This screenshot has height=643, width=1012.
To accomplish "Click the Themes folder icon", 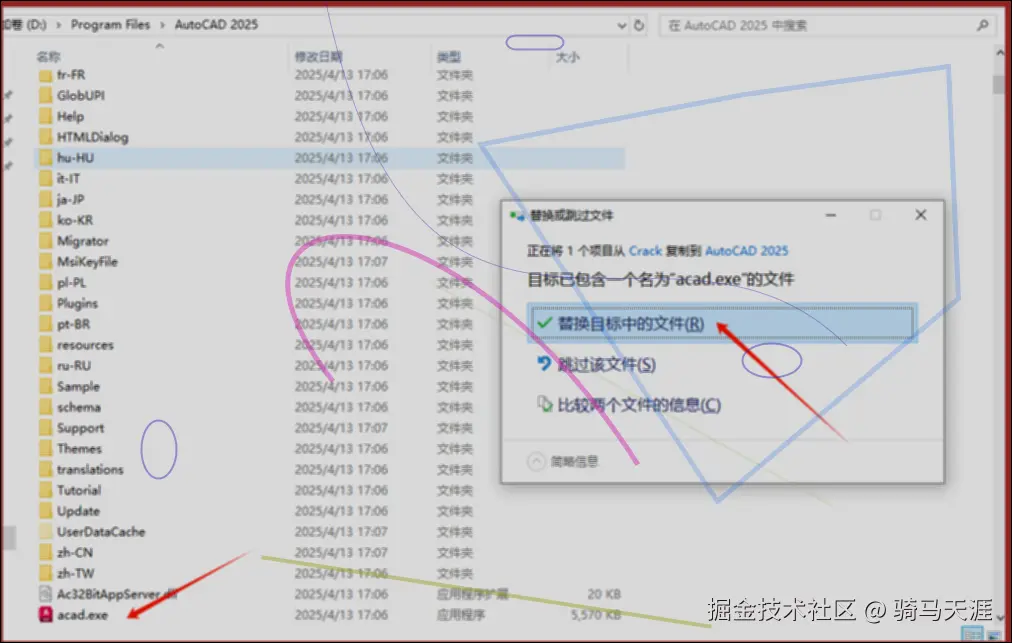I will (45, 448).
